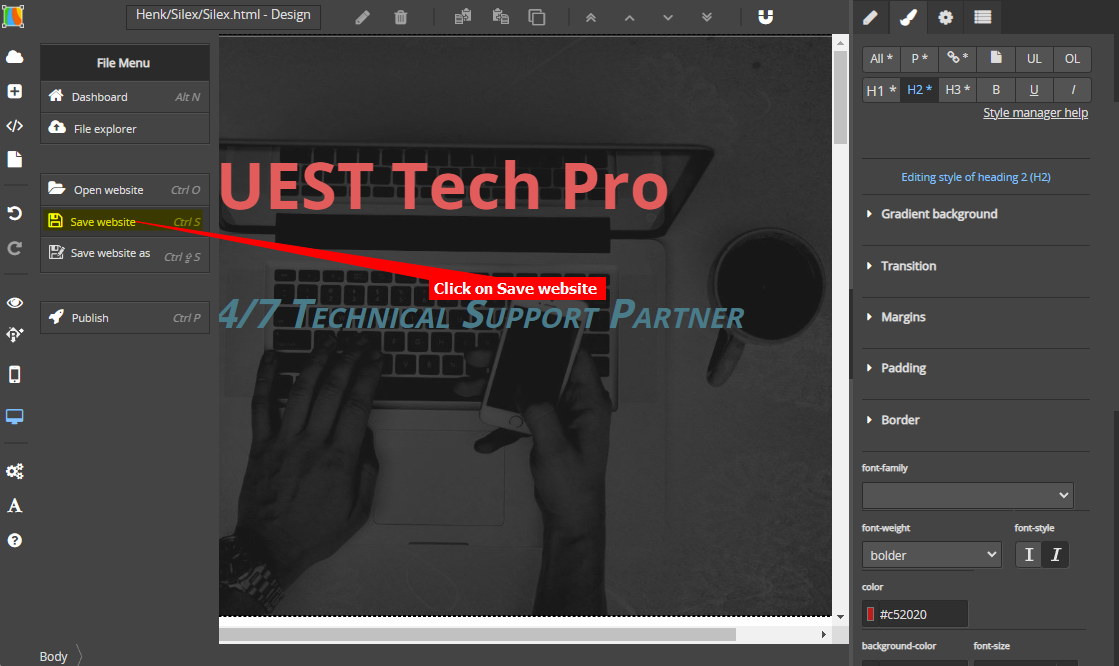Choose Publish menu item

[125, 318]
